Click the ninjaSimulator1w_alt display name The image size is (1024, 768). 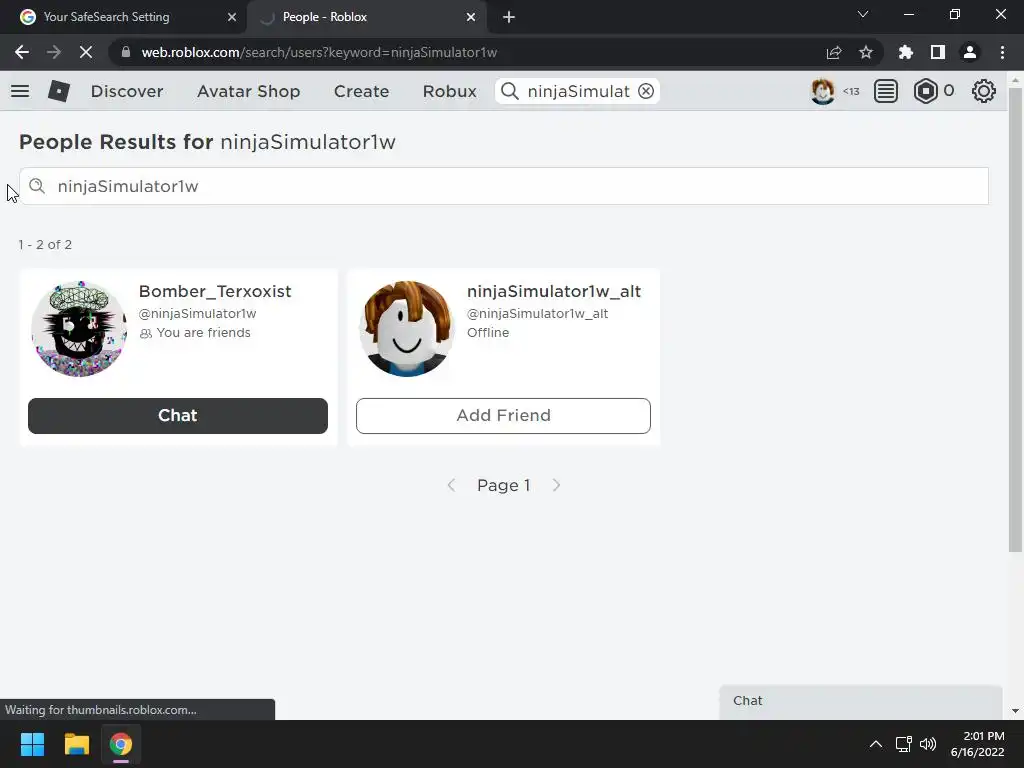554,291
